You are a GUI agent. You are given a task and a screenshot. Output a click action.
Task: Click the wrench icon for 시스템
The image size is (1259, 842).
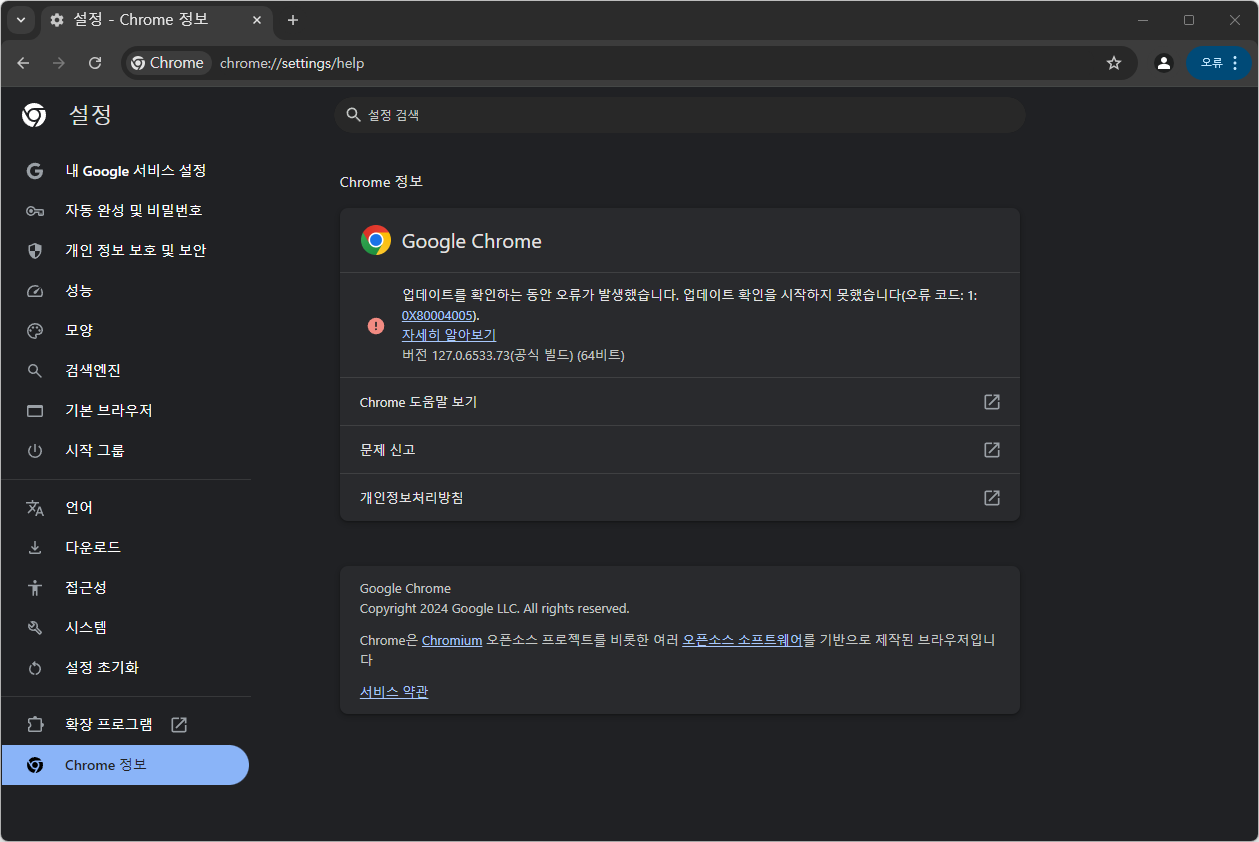(x=35, y=628)
